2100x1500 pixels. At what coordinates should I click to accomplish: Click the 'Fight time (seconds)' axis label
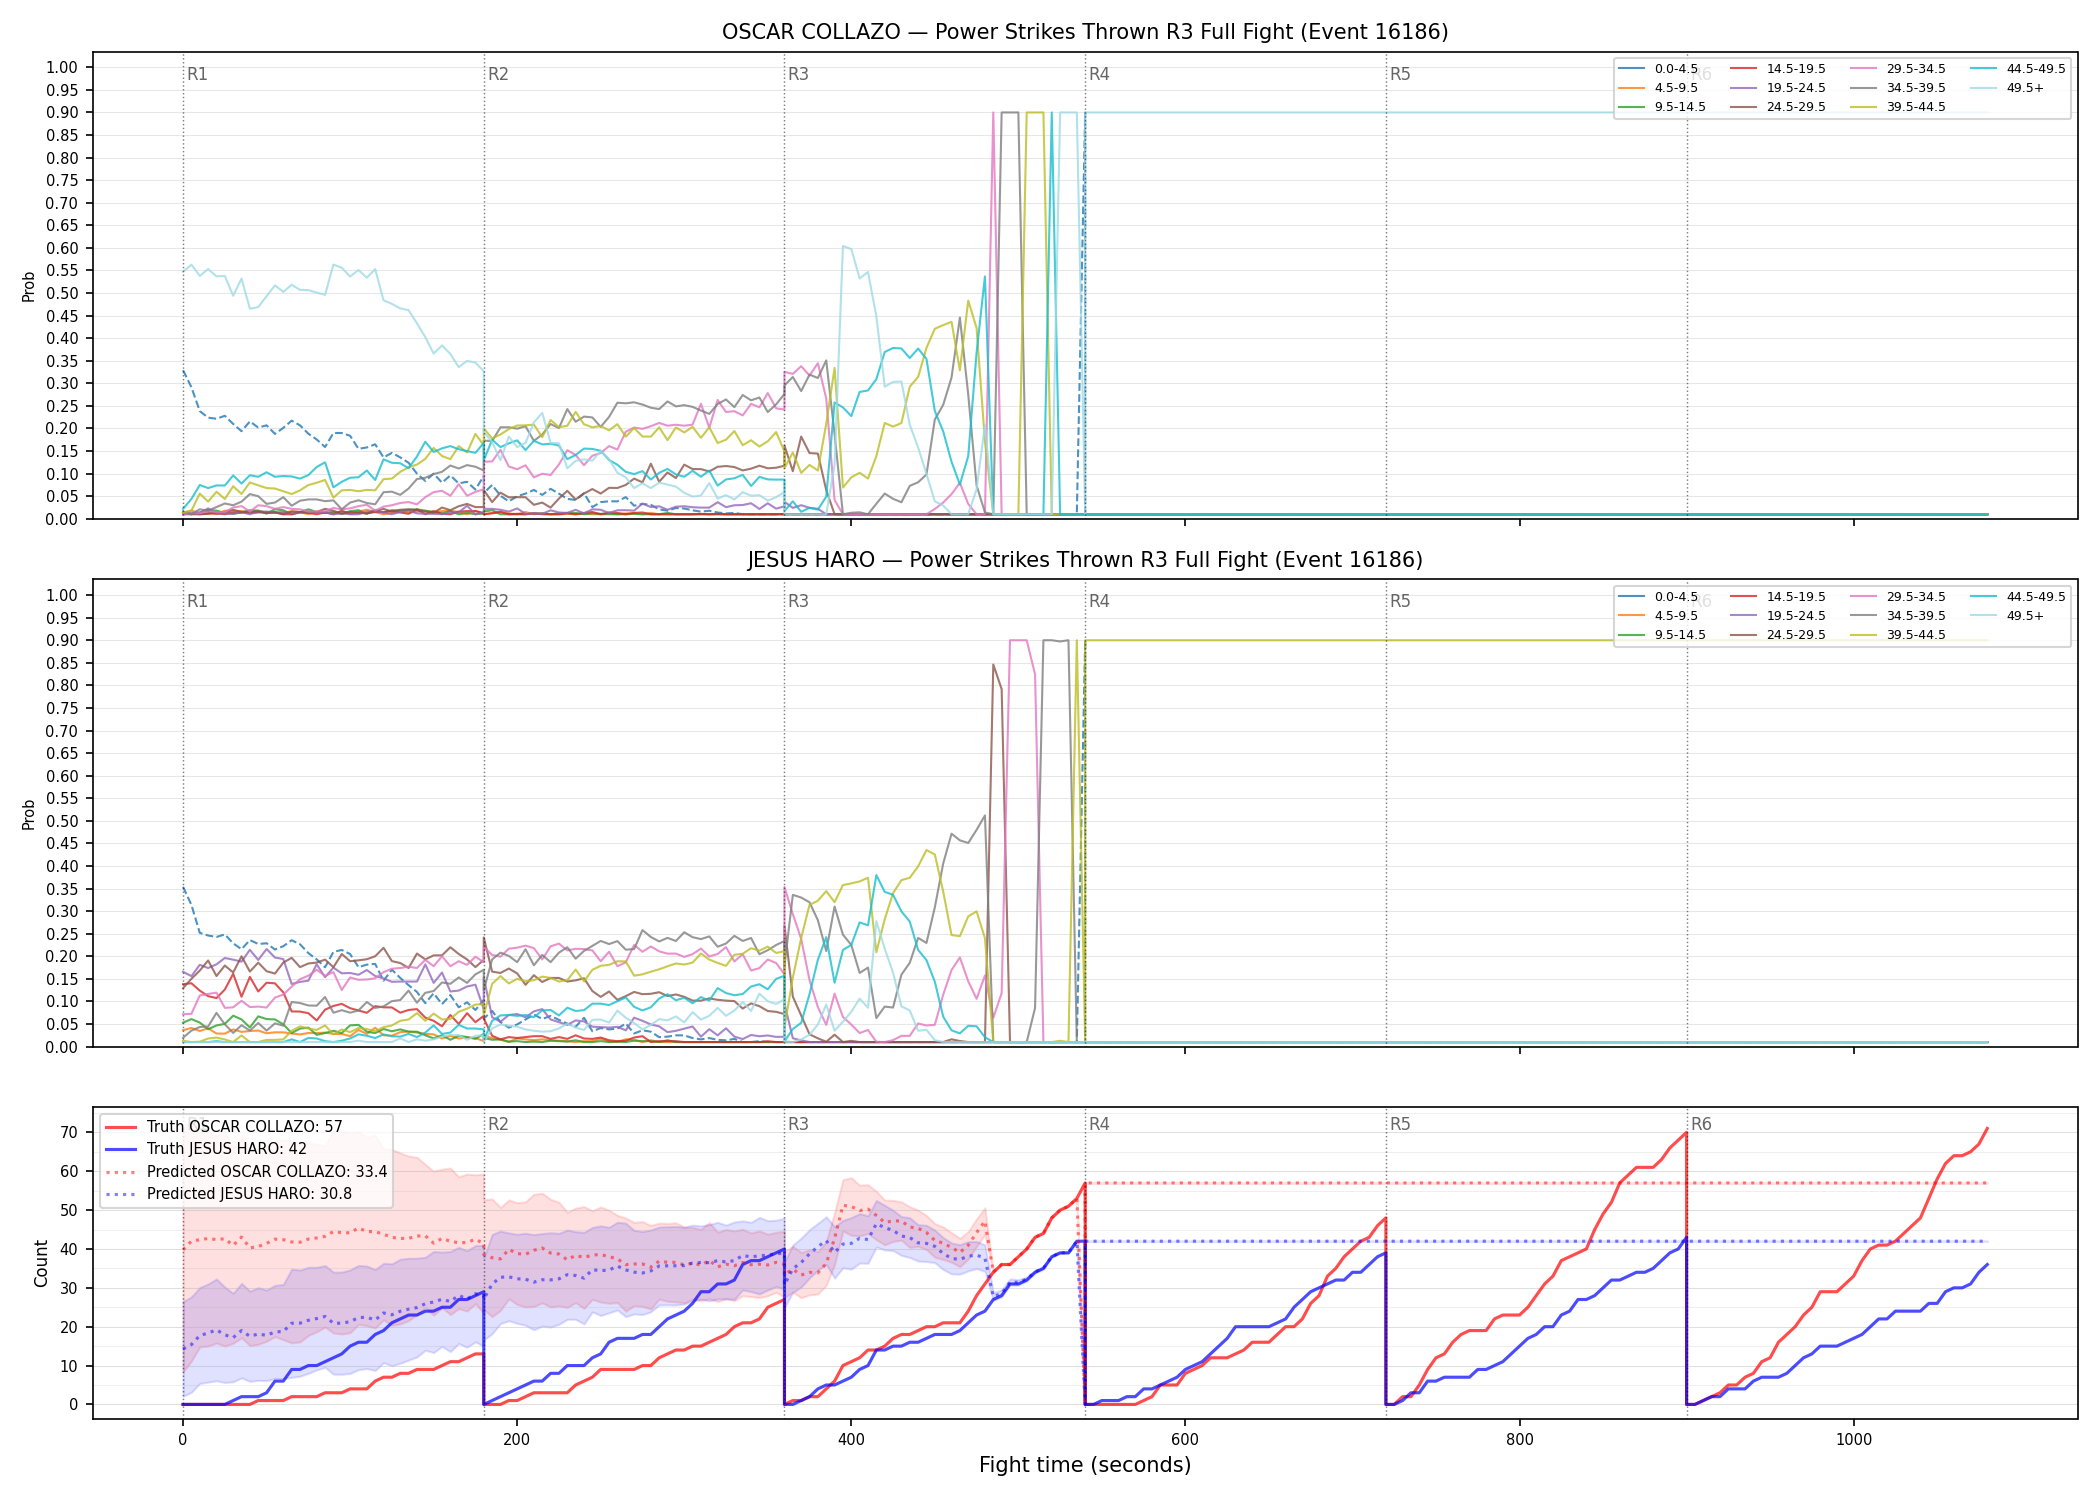tap(1085, 1465)
